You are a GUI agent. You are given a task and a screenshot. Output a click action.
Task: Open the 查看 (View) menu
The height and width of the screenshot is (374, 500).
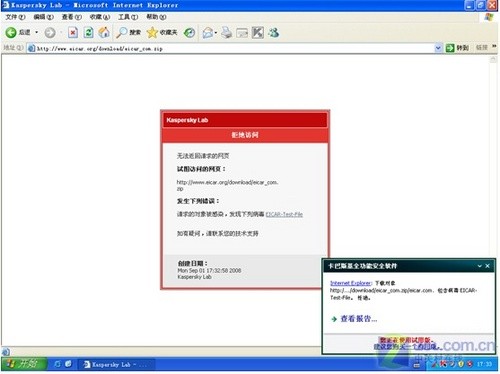point(72,17)
